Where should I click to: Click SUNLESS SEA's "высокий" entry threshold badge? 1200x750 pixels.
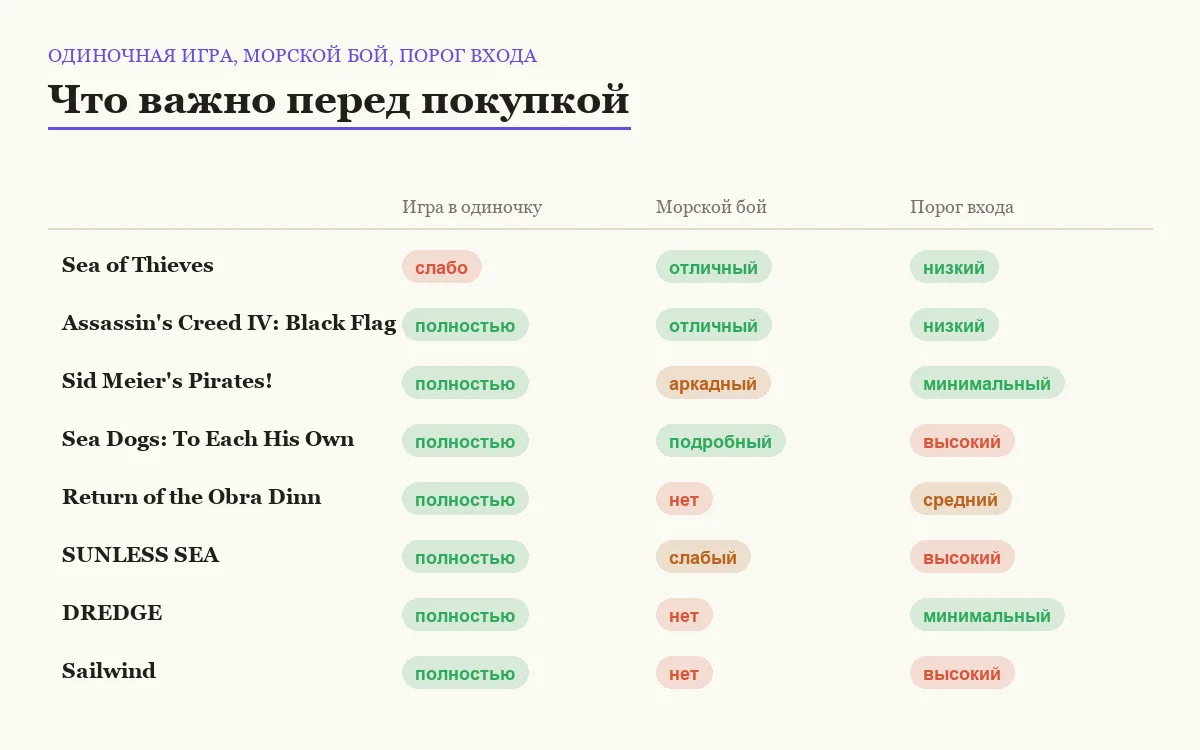pyautogui.click(x=962, y=557)
